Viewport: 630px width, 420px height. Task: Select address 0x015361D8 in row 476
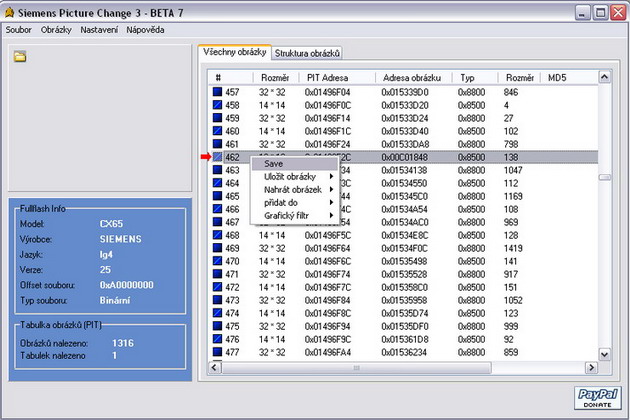click(405, 339)
